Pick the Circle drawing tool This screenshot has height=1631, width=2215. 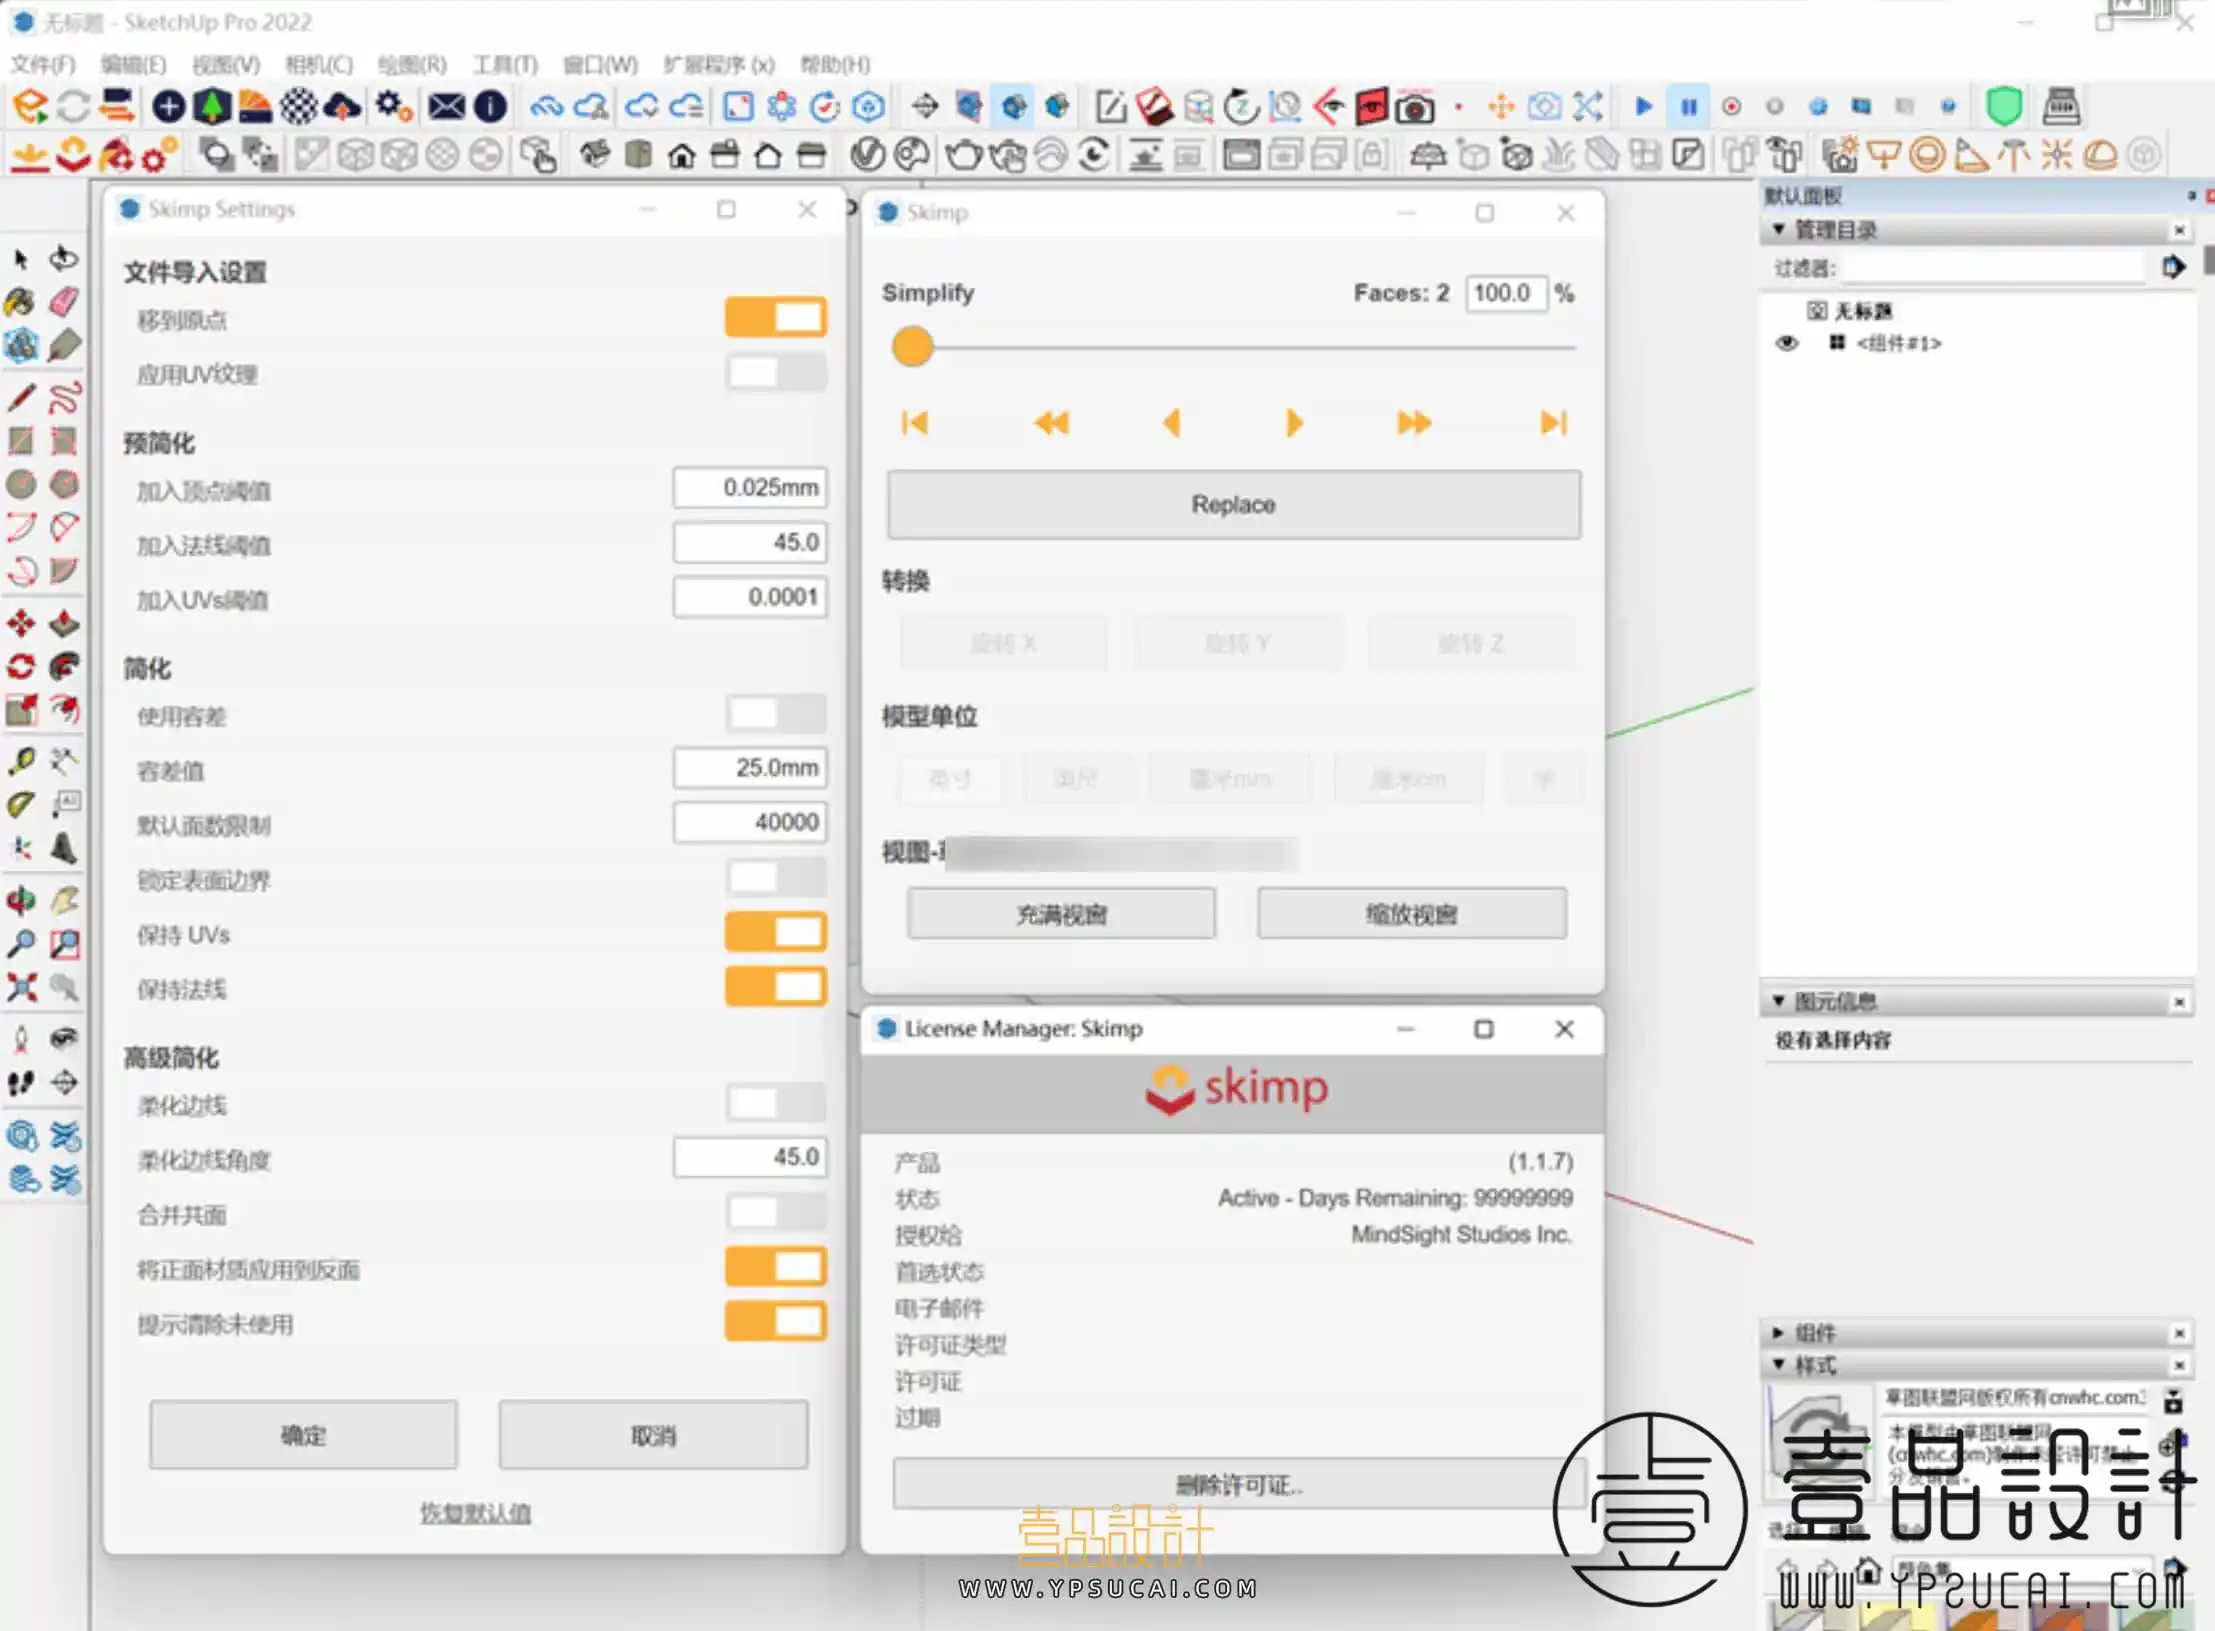tap(20, 484)
